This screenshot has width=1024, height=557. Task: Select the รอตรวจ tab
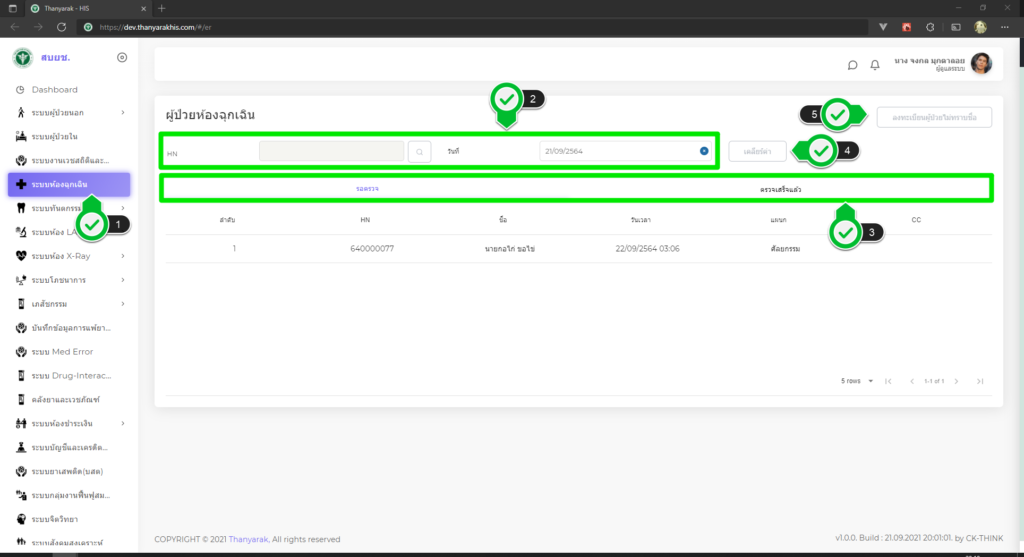[x=367, y=188]
